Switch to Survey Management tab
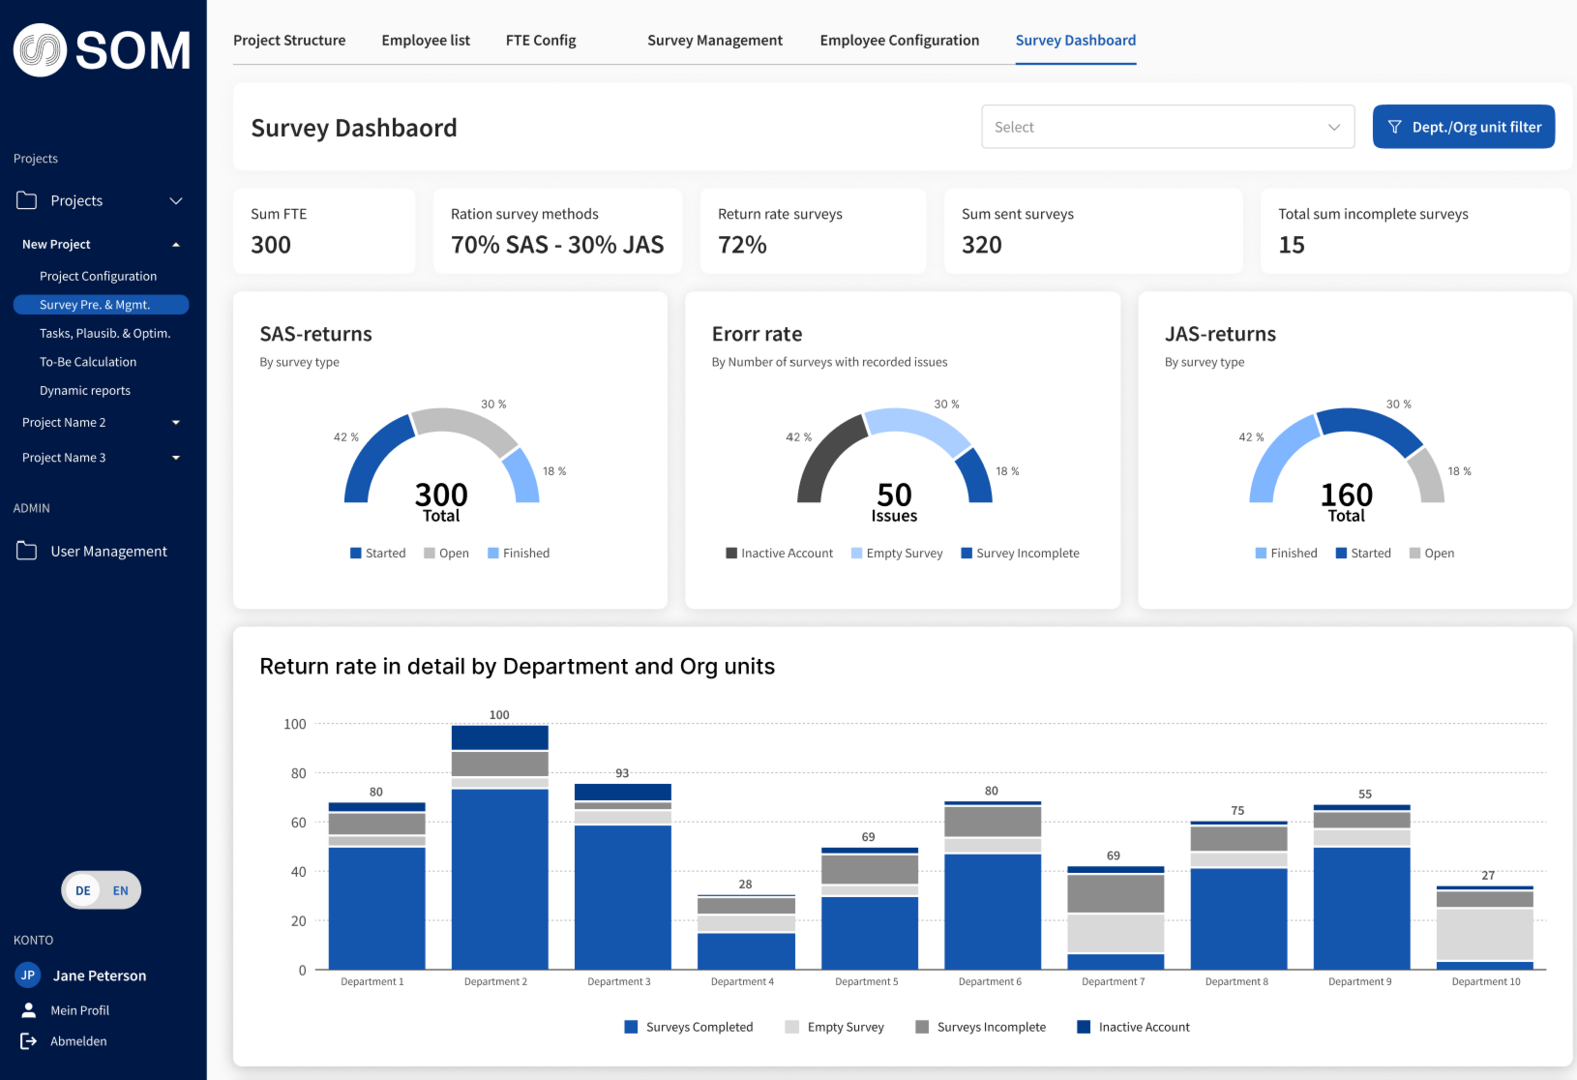The height and width of the screenshot is (1080, 1577). point(714,40)
